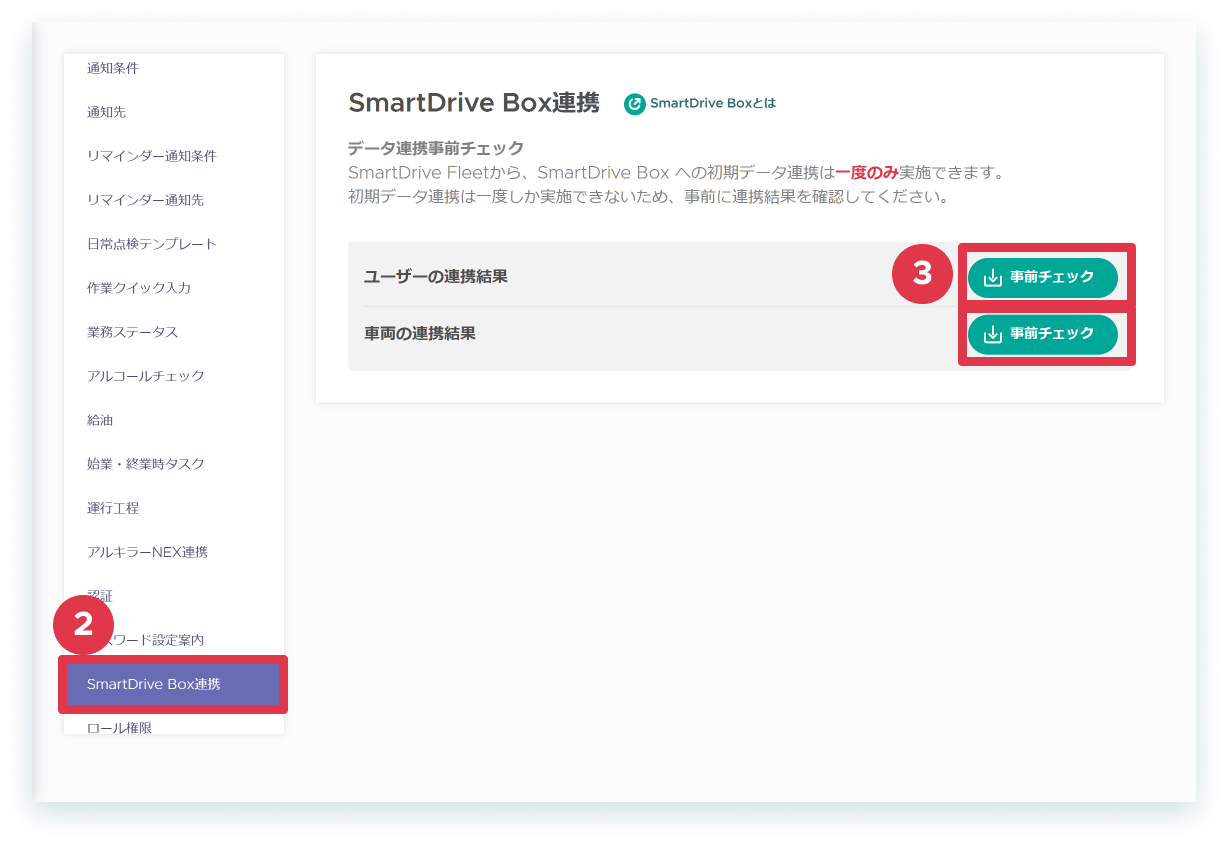
Task: Click the ユーザーの連携結果 row label
Action: coord(436,276)
